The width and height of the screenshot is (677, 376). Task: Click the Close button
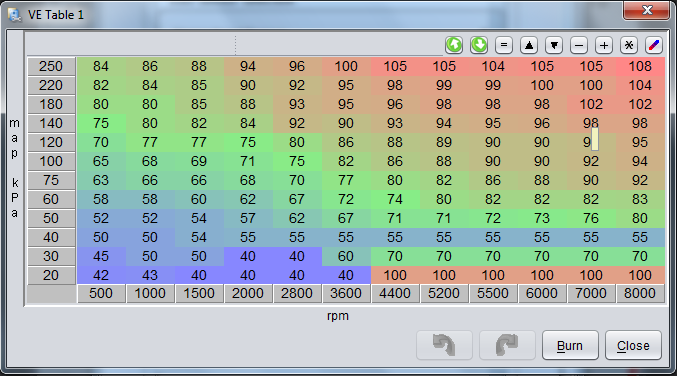[633, 345]
